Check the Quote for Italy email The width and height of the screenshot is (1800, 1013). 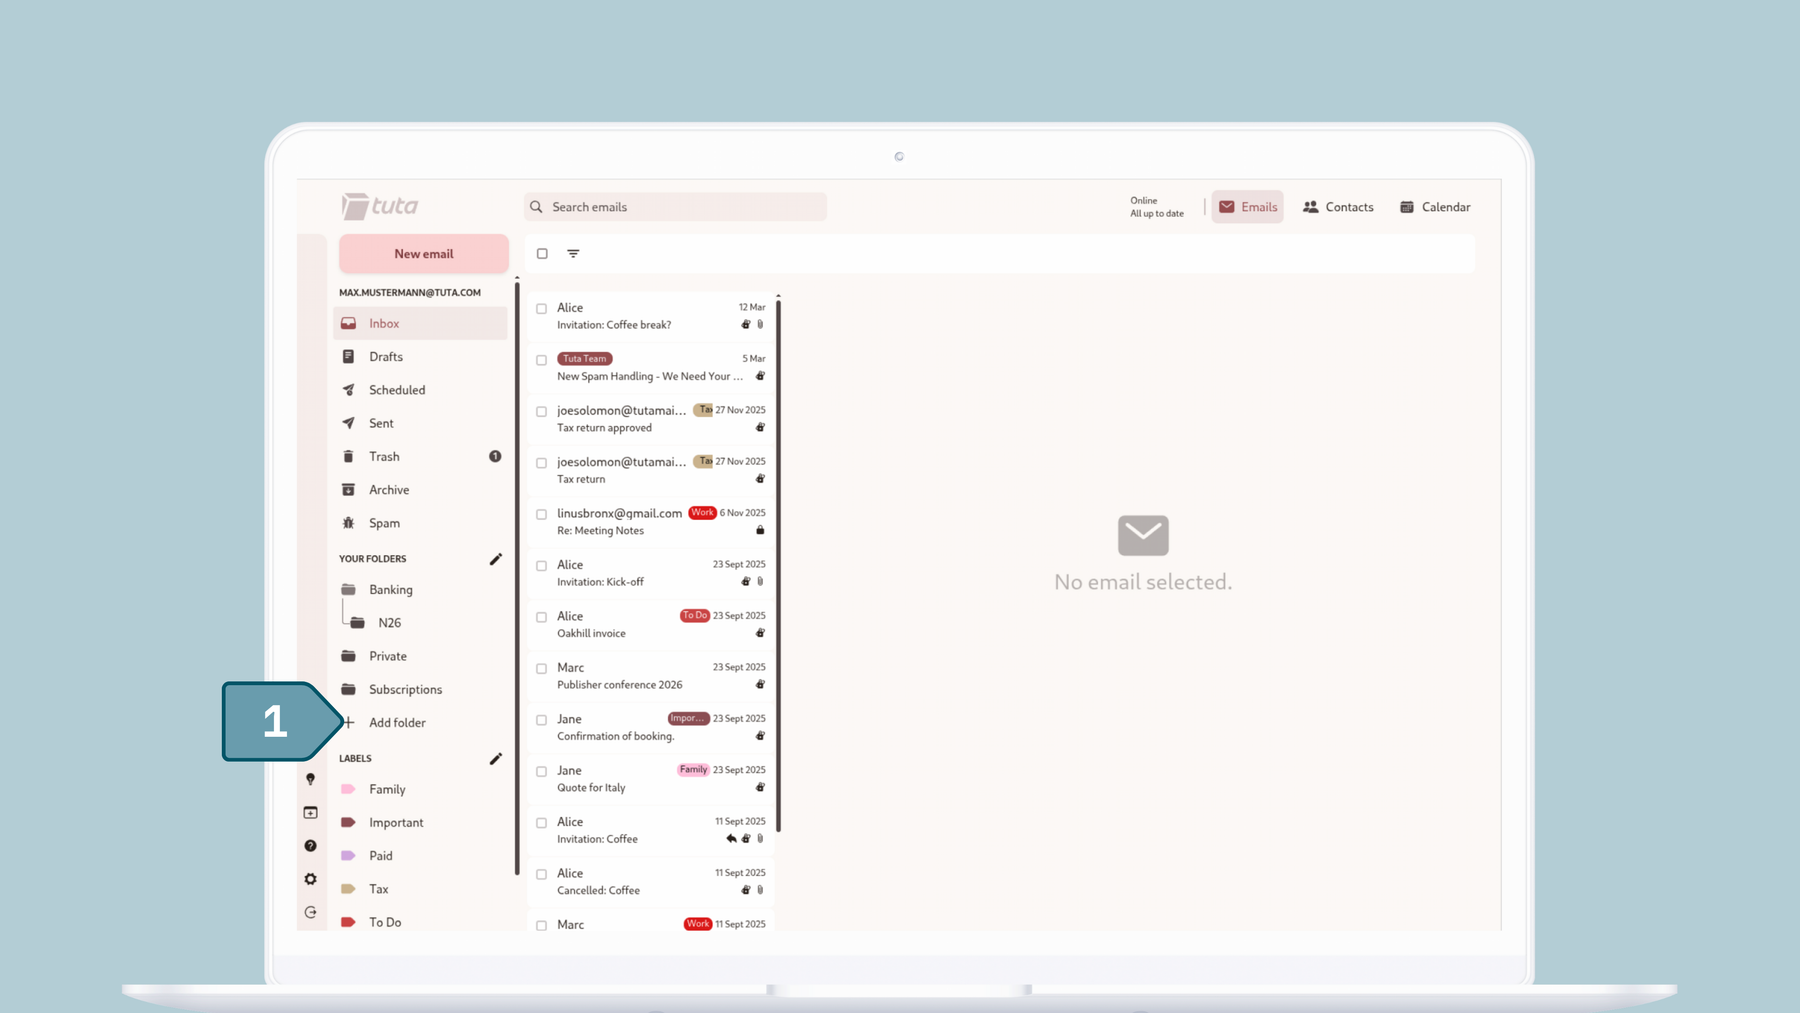click(541, 772)
